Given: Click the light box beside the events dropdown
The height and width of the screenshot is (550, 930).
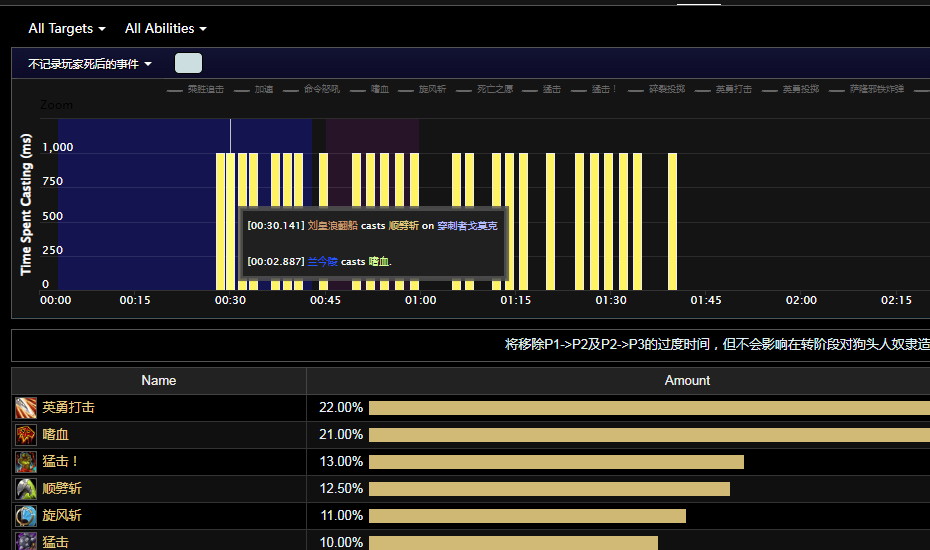Looking at the screenshot, I should coord(188,63).
